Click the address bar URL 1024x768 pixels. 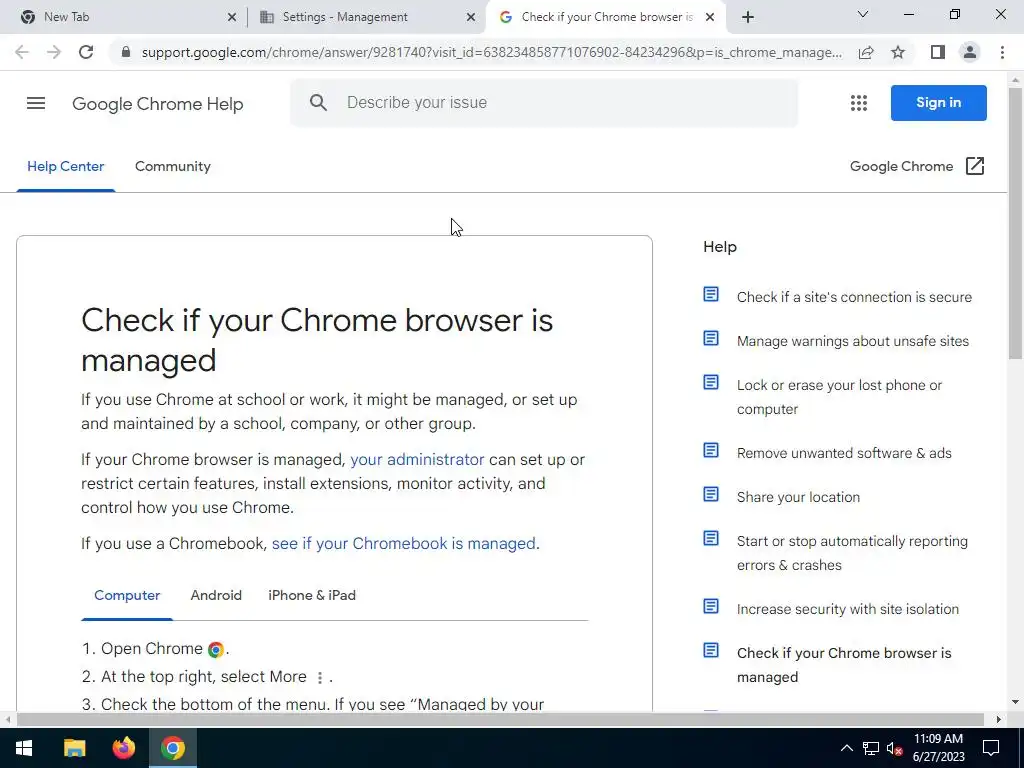[491, 52]
